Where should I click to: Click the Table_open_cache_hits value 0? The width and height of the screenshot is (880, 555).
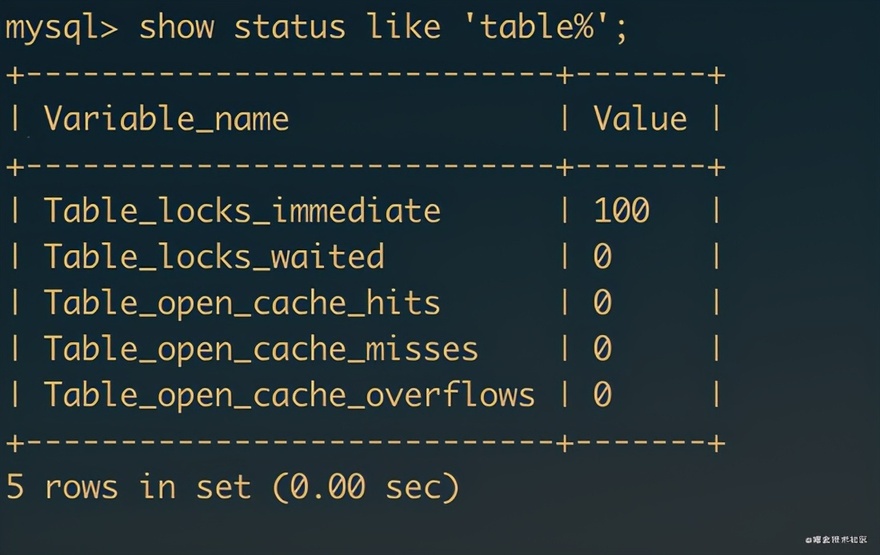click(x=602, y=302)
